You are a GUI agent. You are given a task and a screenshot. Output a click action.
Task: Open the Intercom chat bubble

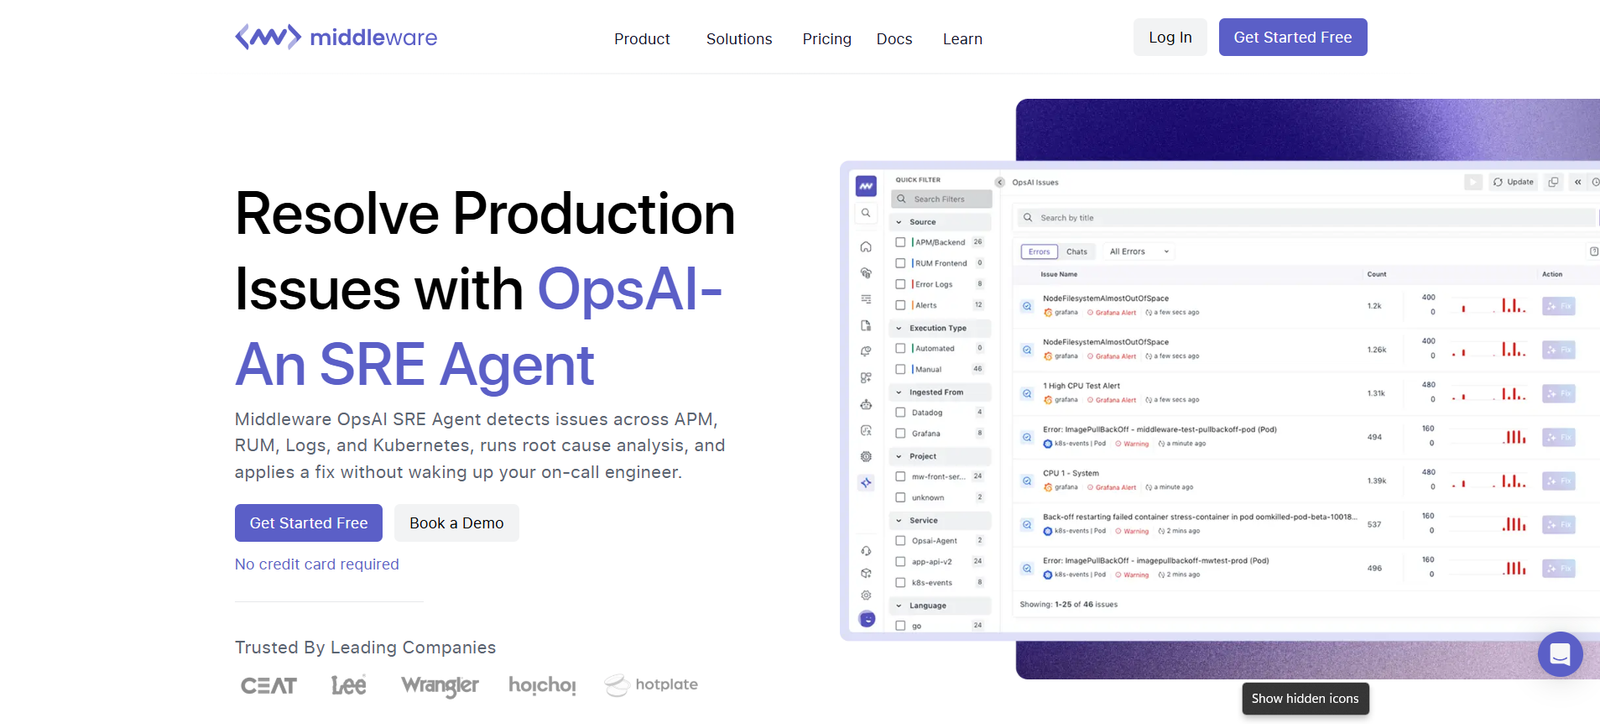click(x=1560, y=654)
